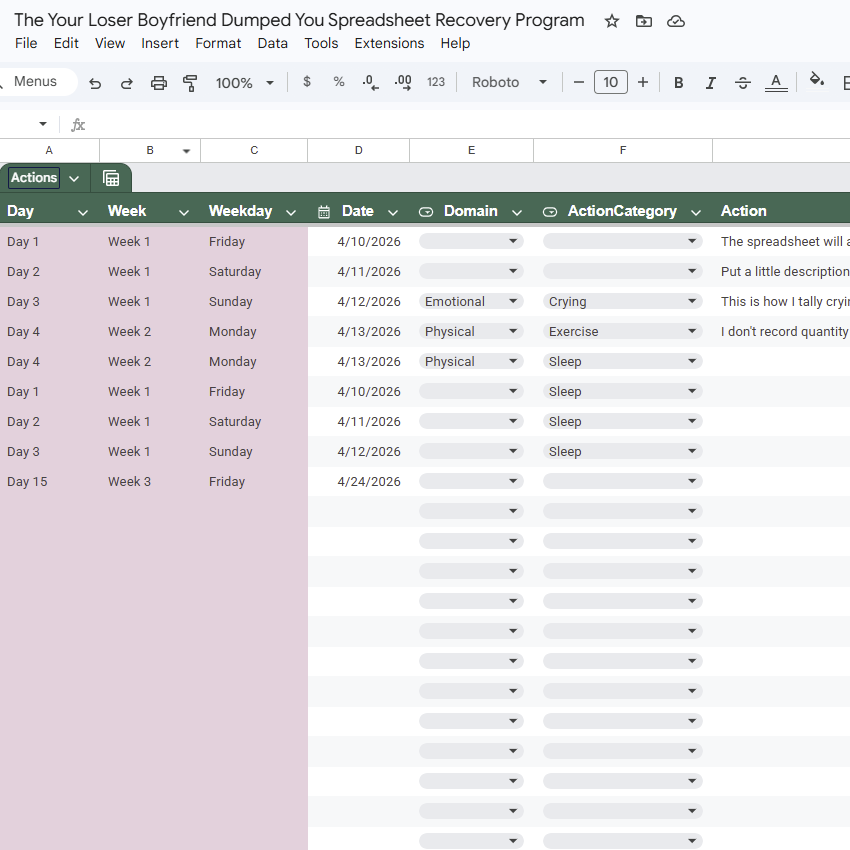This screenshot has width=850, height=850.
Task: Open the Emotional domain dropdown chip
Action: (471, 301)
